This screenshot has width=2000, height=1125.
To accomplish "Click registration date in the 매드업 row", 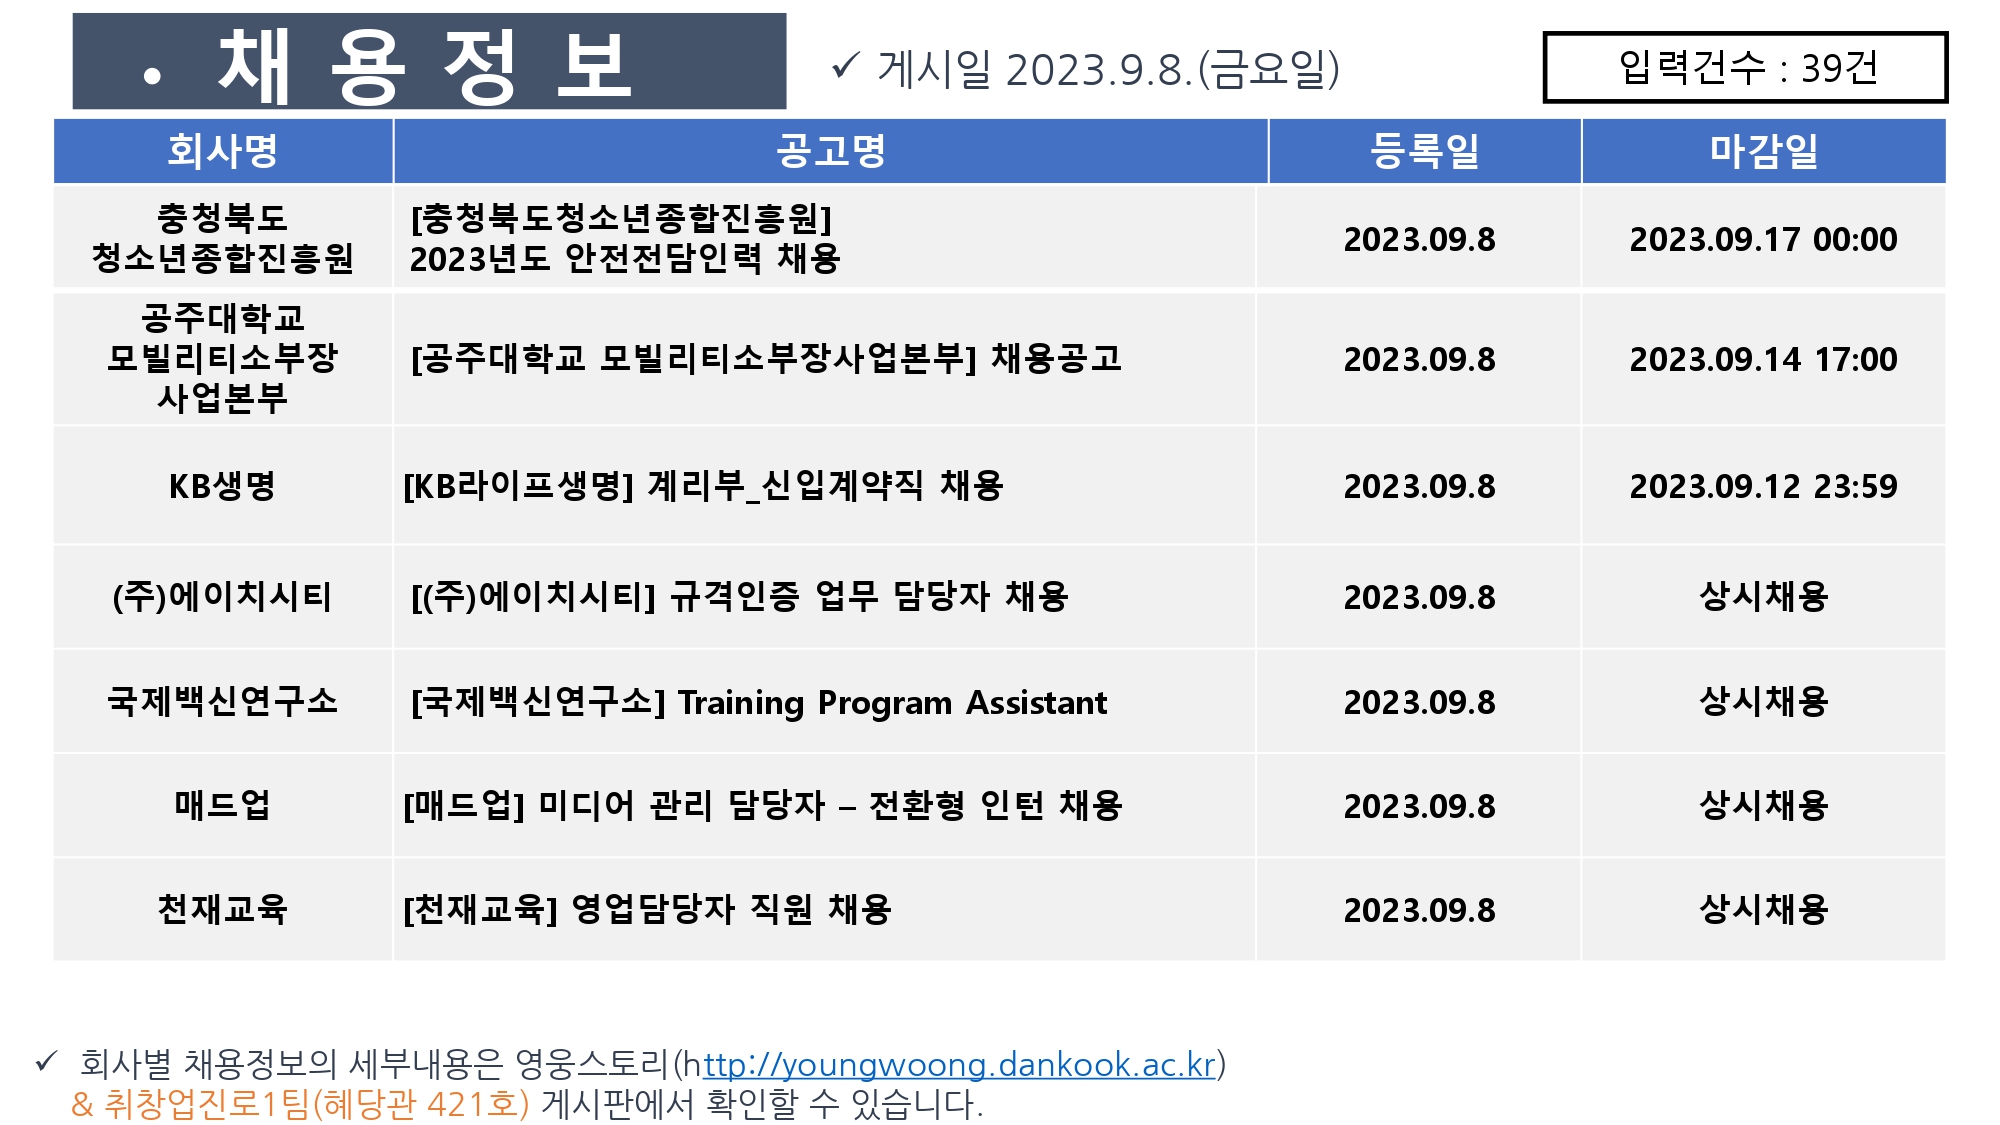I will [1419, 807].
